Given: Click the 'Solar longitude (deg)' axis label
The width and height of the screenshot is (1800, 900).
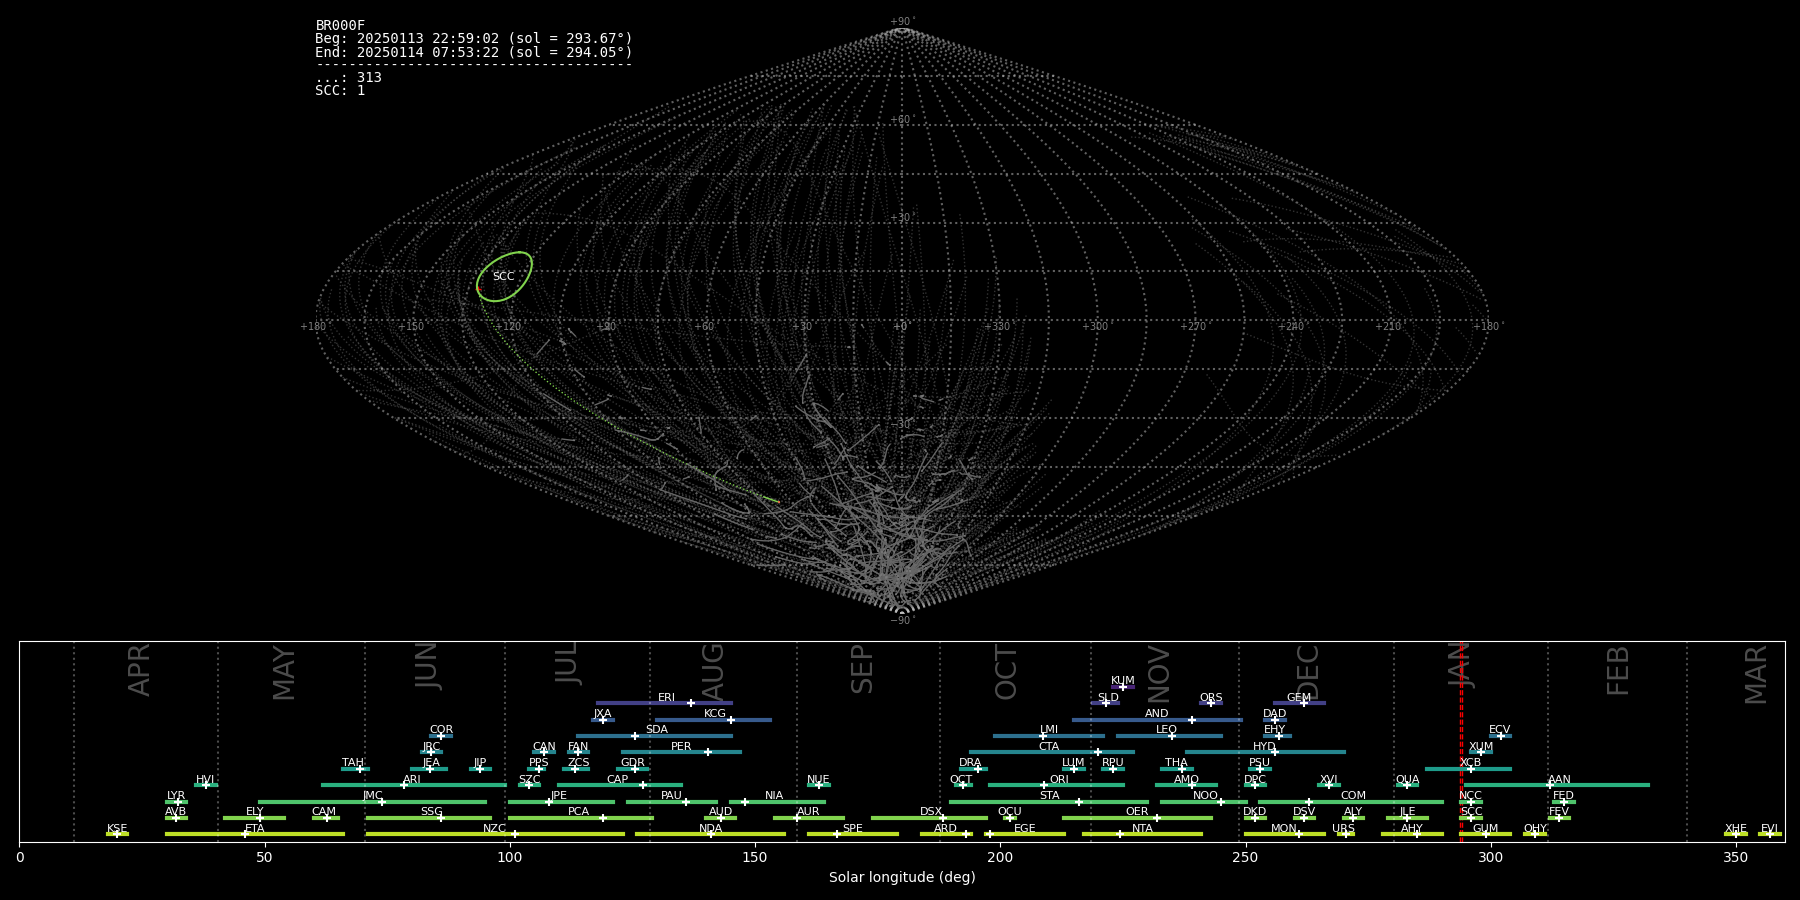Looking at the screenshot, I should tap(902, 877).
